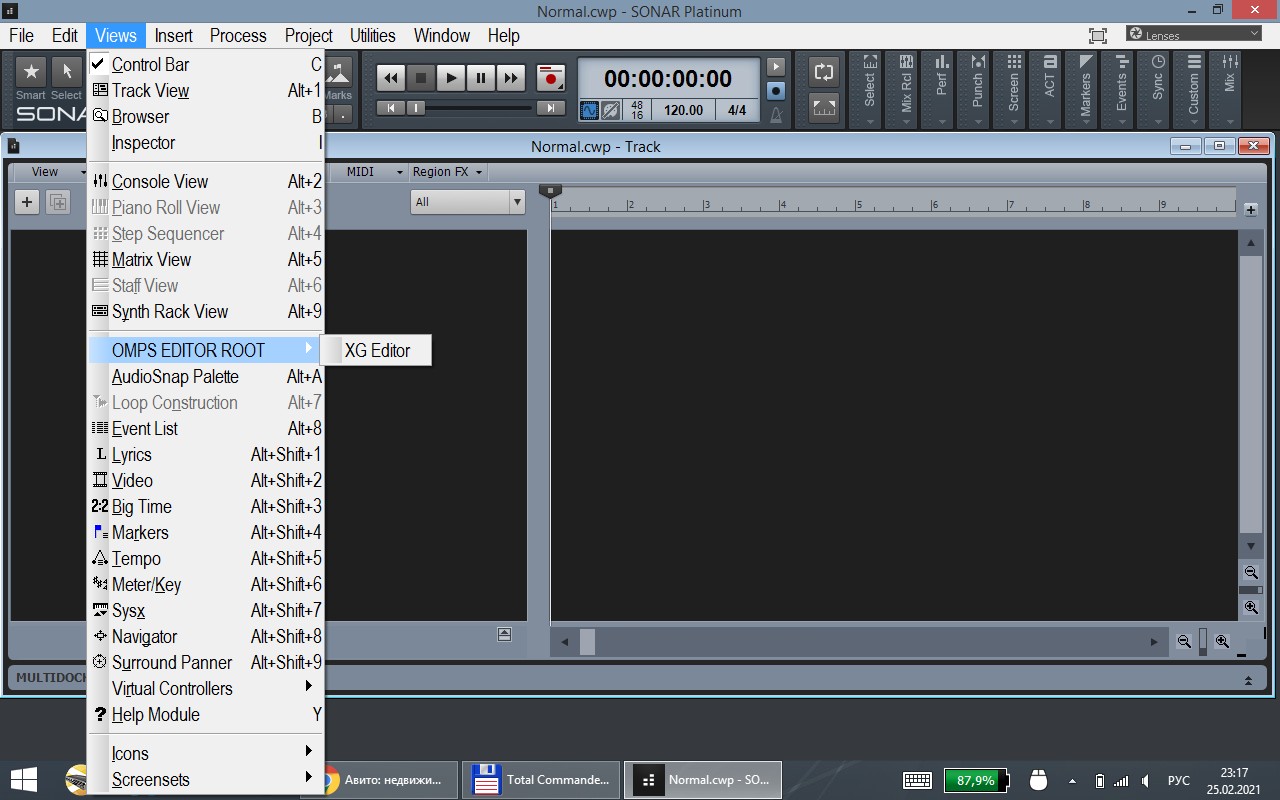1280x800 pixels.
Task: Open the Lenses dropdown
Action: pos(1194,34)
